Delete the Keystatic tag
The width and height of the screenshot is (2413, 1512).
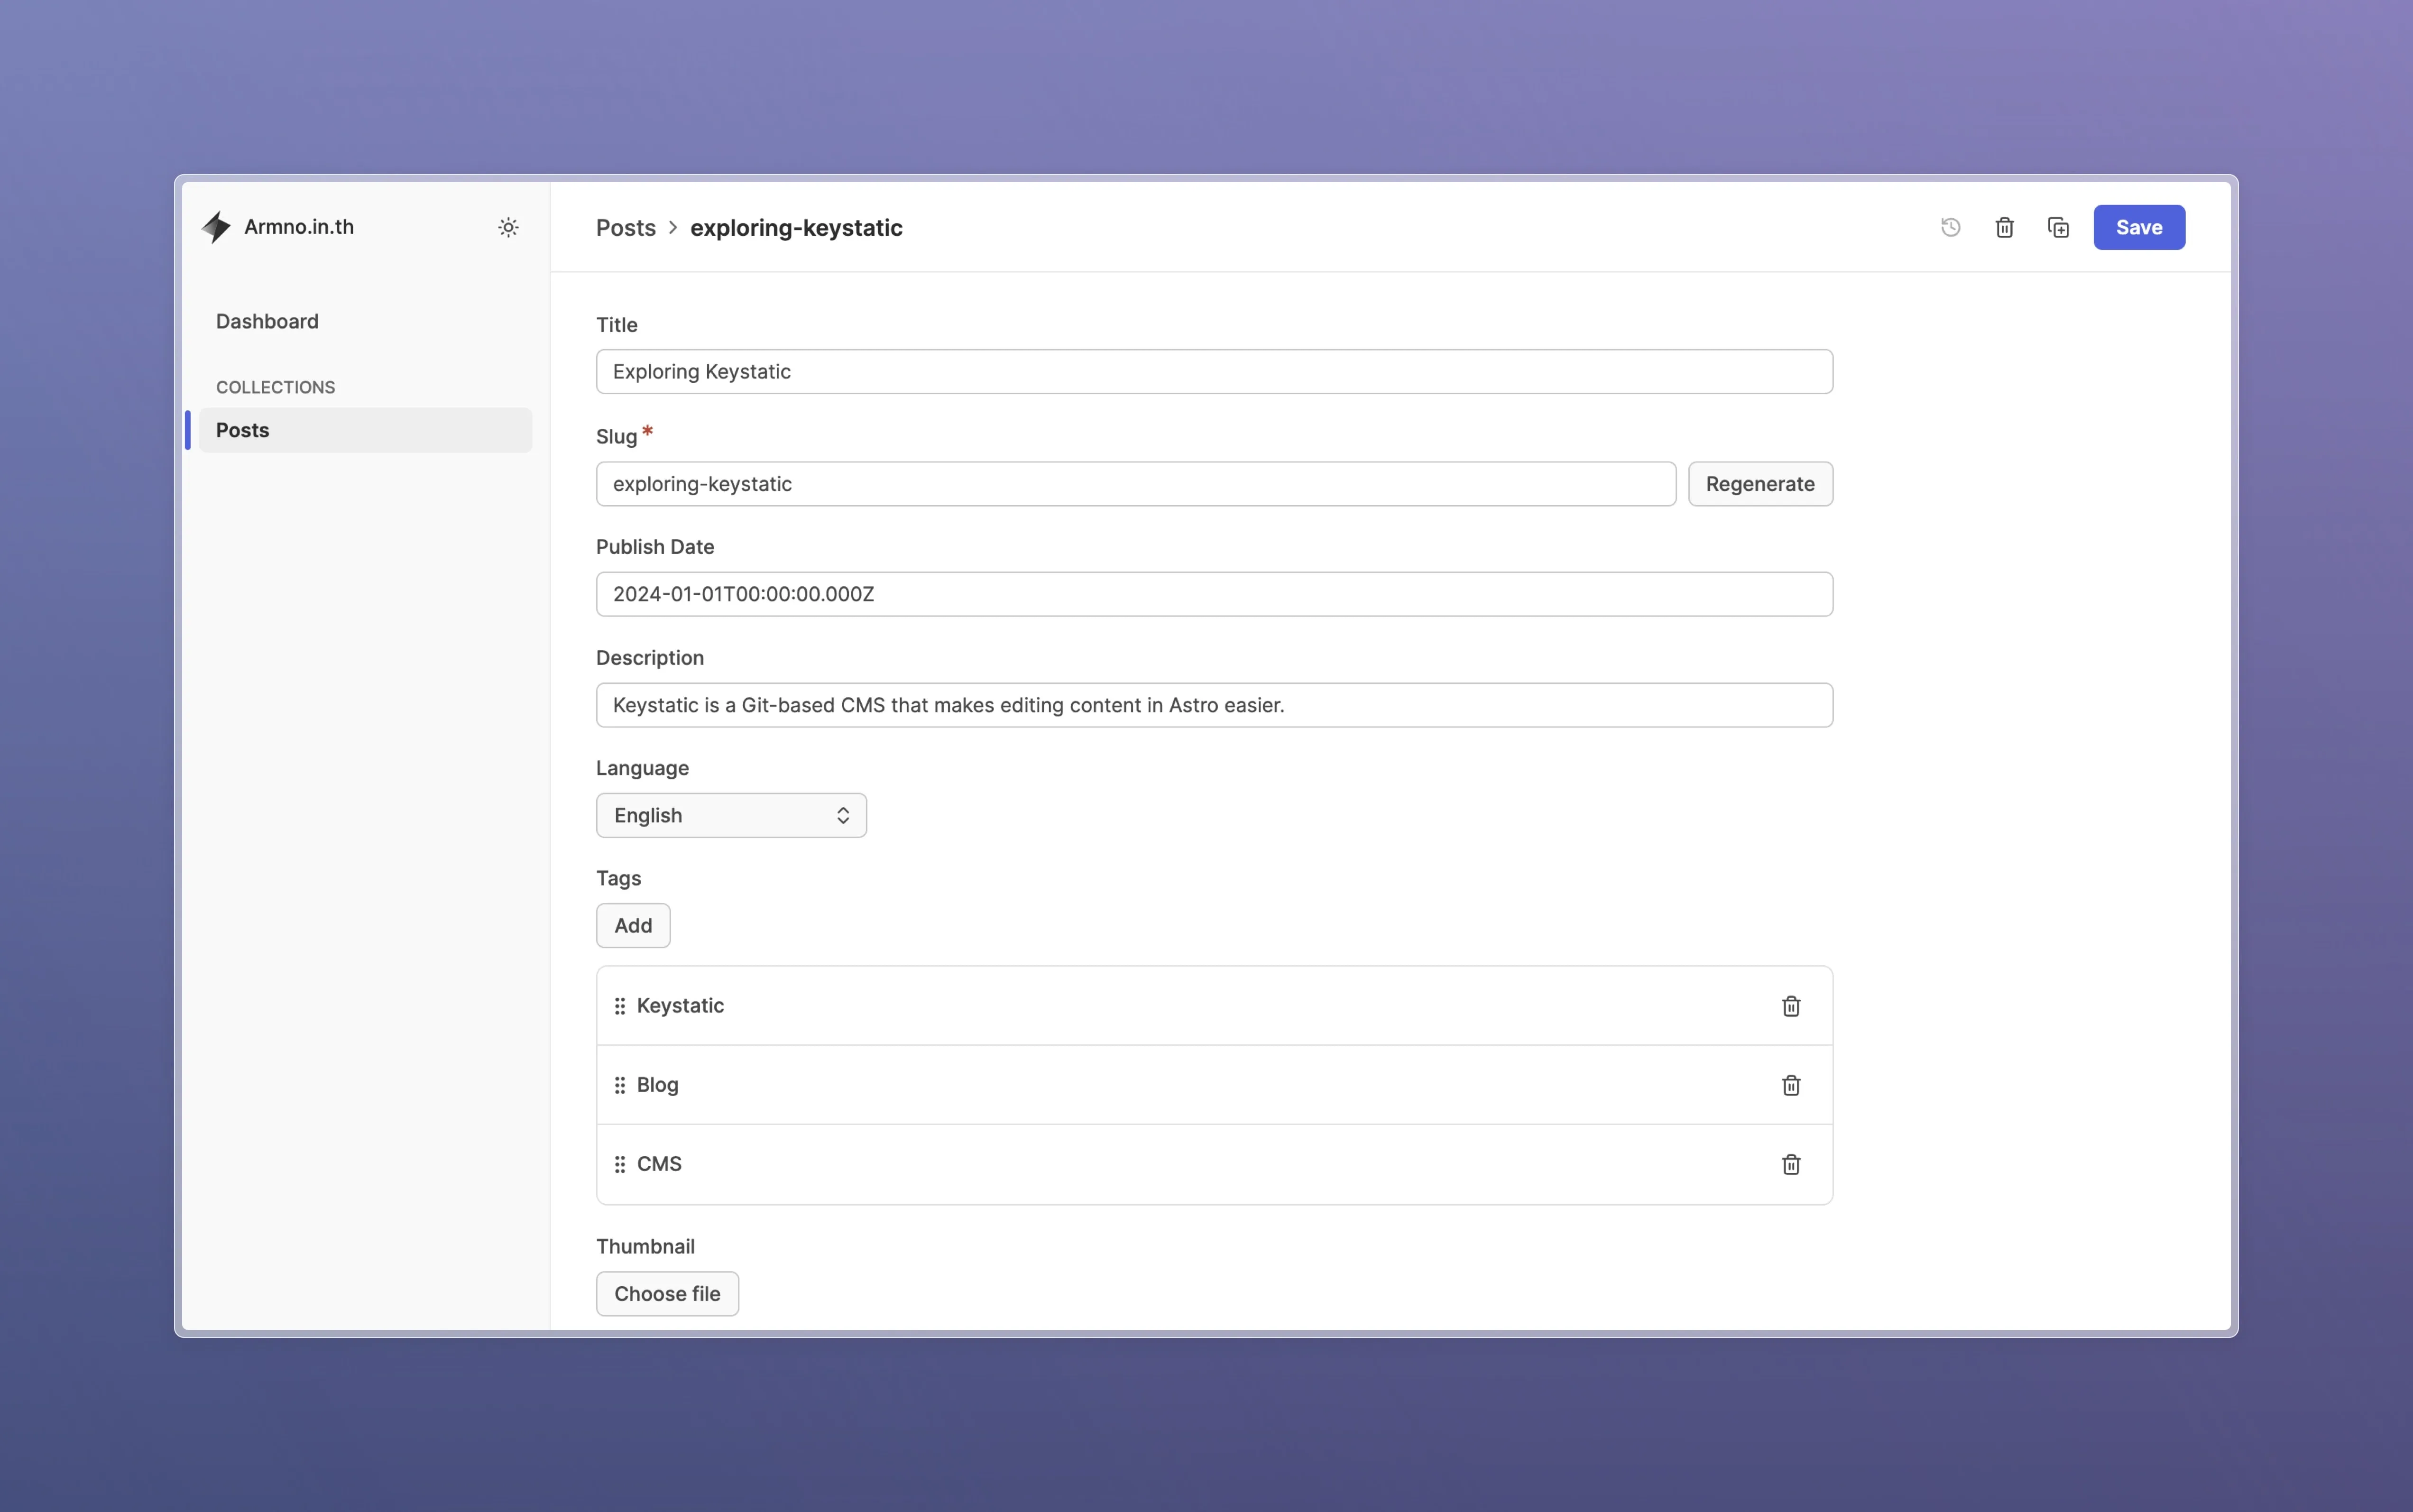tap(1790, 1006)
